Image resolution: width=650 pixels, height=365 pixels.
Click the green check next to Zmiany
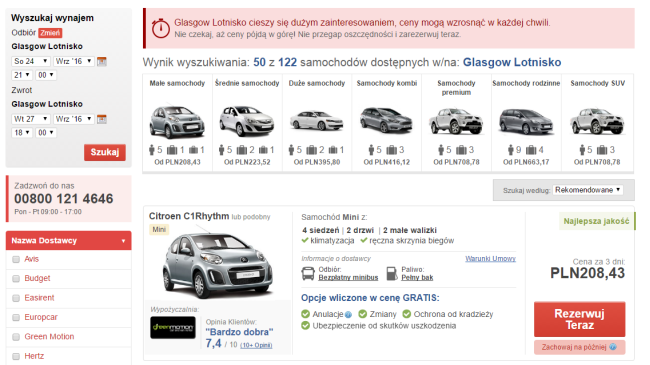363,314
